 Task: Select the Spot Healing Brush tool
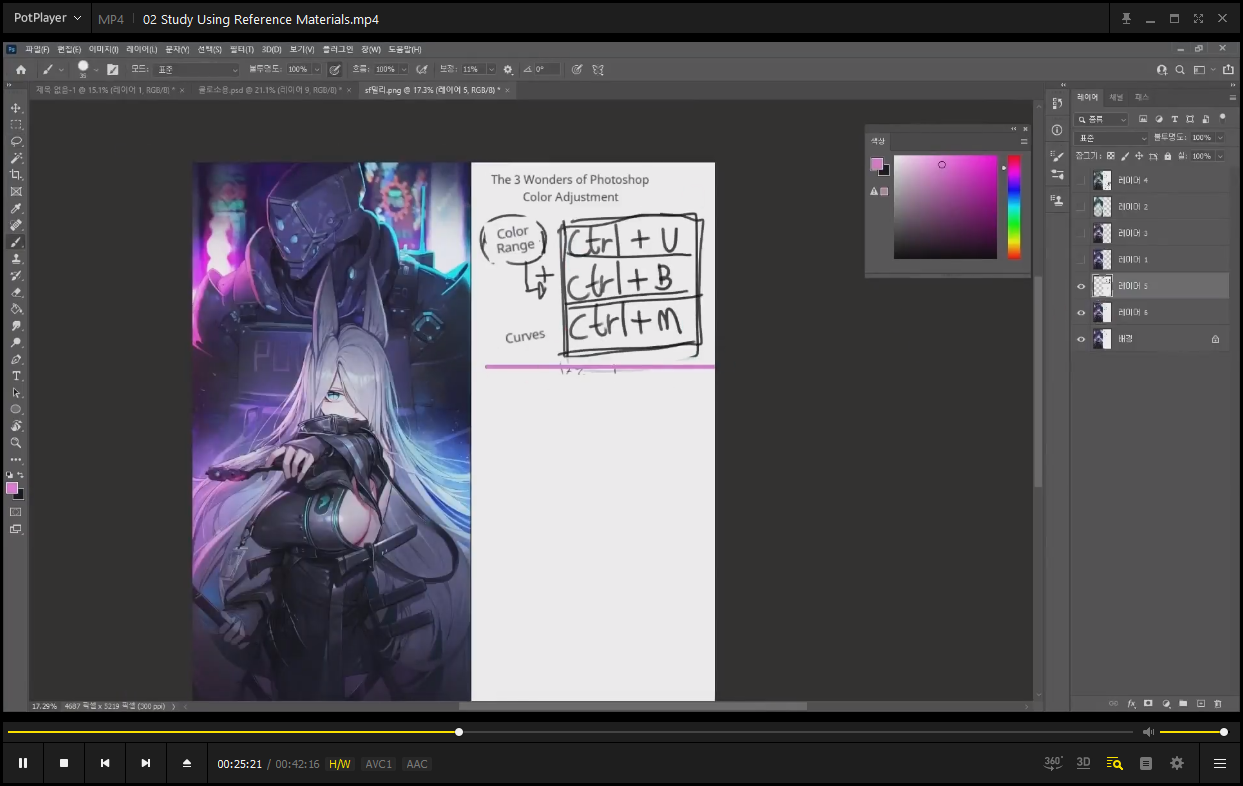16,225
